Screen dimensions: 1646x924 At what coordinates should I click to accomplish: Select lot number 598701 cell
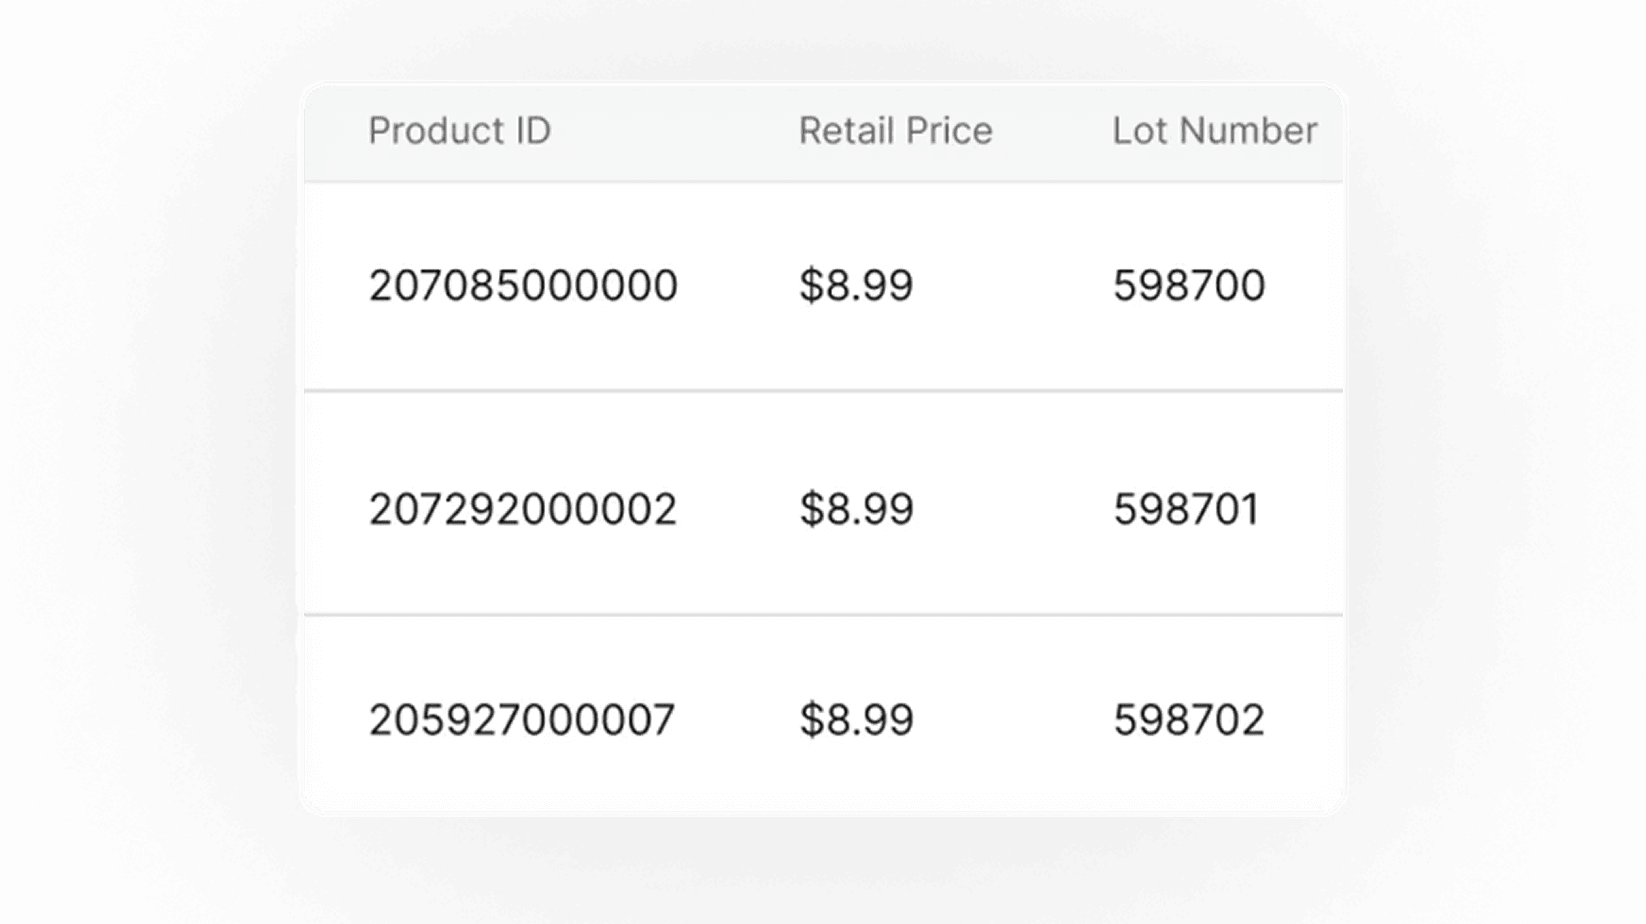tap(1186, 509)
